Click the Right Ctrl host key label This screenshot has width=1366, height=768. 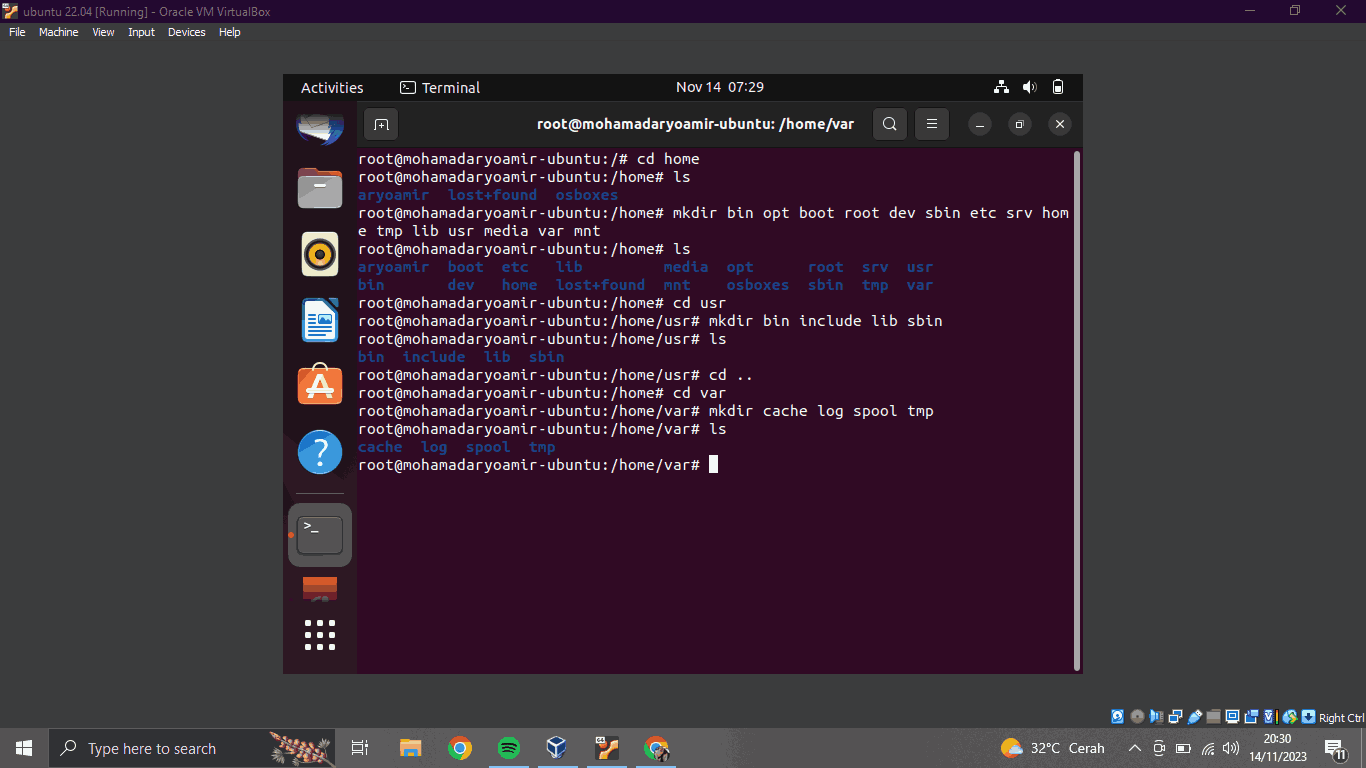coord(1342,718)
